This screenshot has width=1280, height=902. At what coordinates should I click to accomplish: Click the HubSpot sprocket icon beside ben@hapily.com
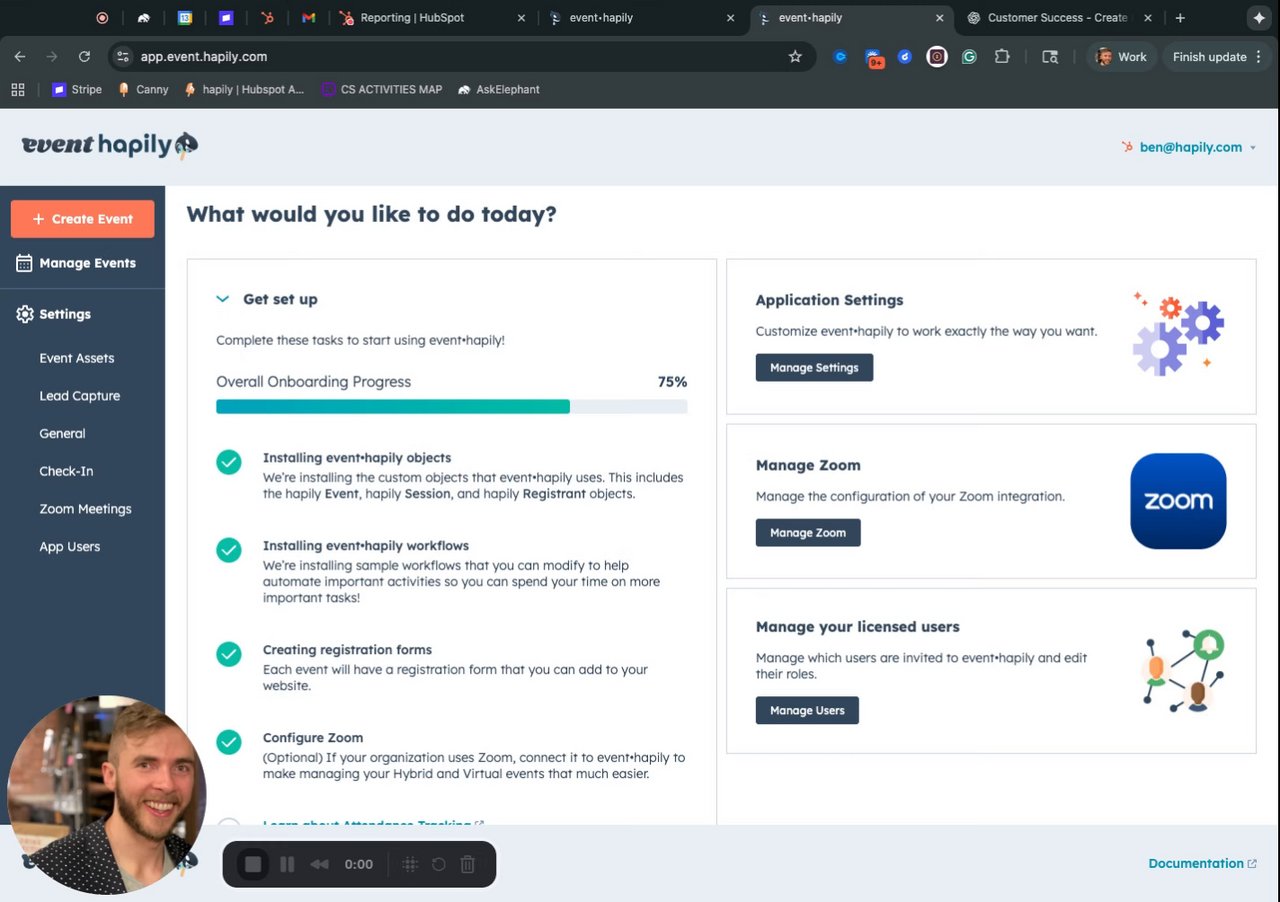1128,147
